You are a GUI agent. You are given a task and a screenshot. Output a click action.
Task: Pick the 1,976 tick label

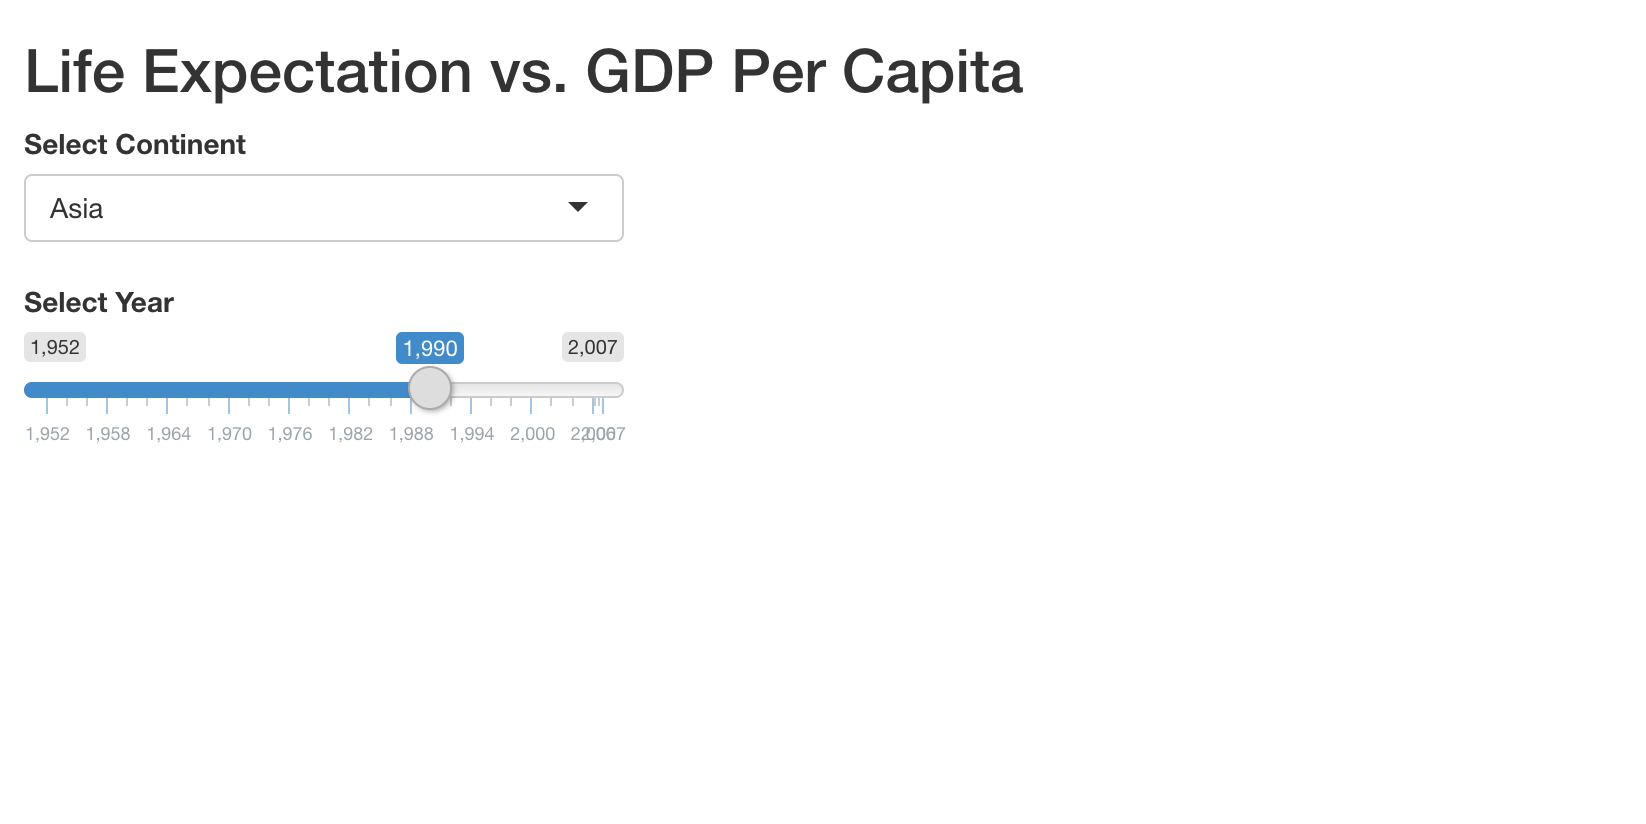(x=290, y=434)
